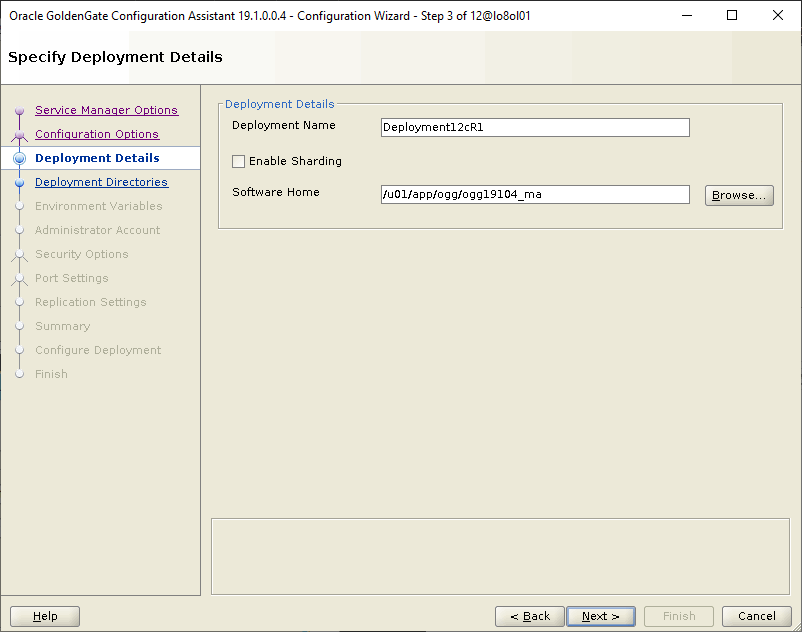Click the Environment Variables step label
802x632 pixels.
[x=98, y=206]
